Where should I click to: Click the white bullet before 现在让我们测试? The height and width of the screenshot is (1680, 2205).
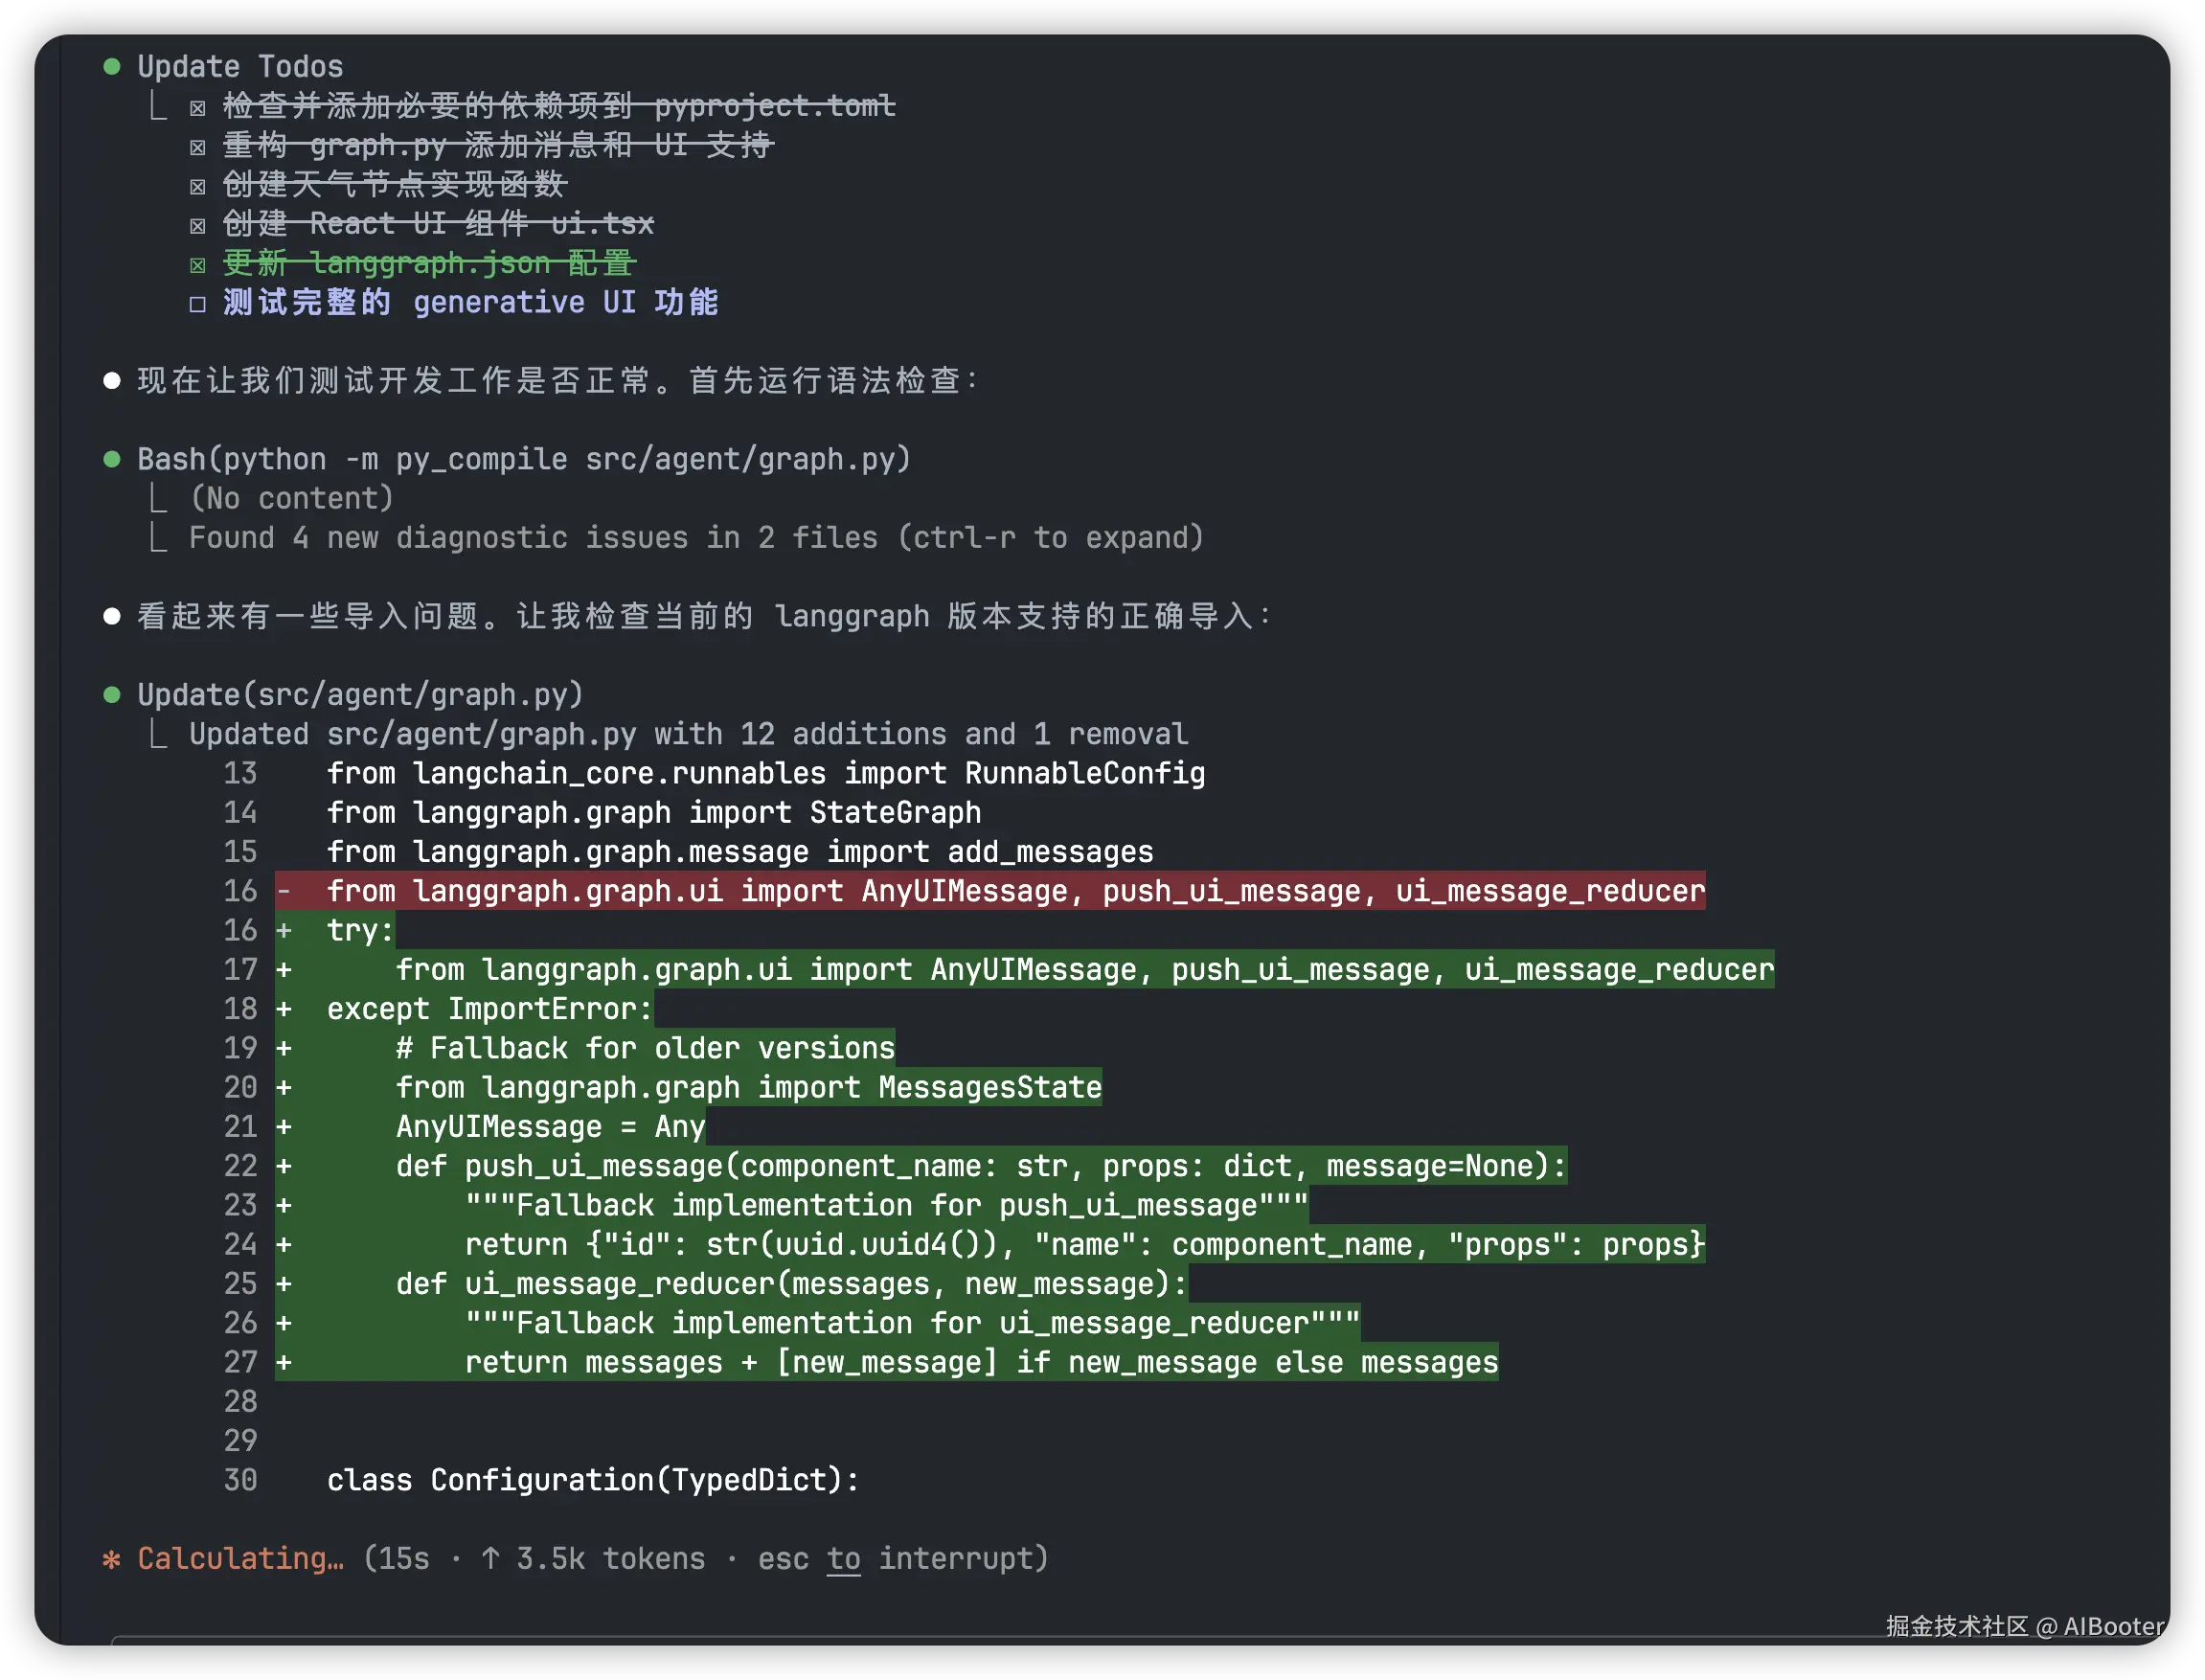pyautogui.click(x=112, y=381)
